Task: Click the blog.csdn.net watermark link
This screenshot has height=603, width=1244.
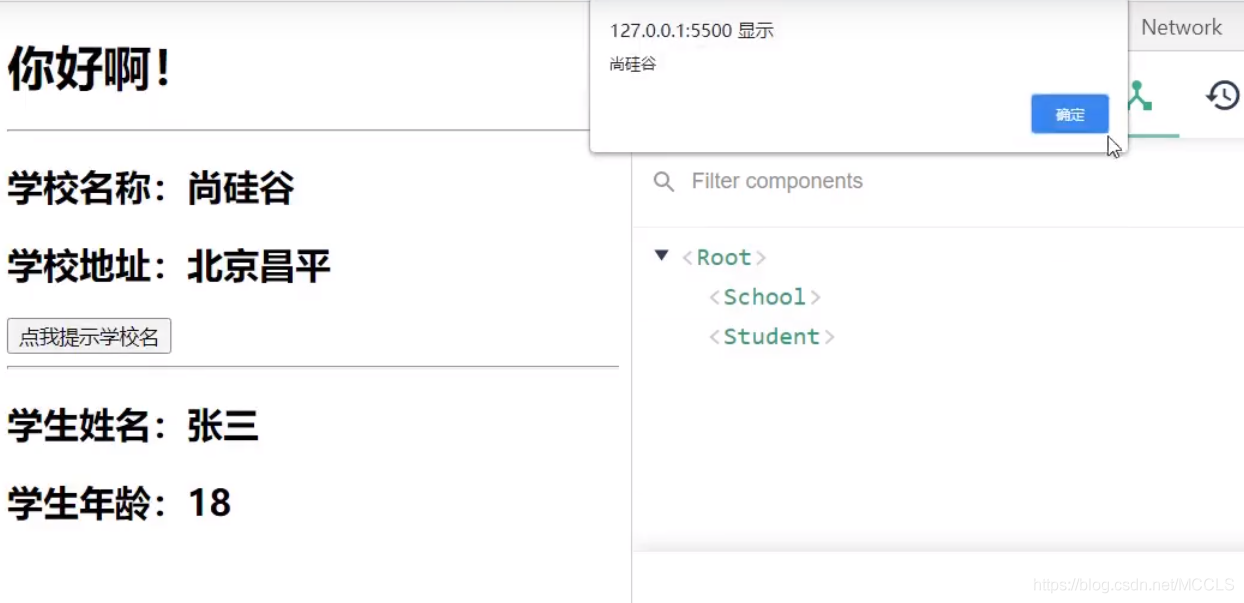Action: 1133,585
